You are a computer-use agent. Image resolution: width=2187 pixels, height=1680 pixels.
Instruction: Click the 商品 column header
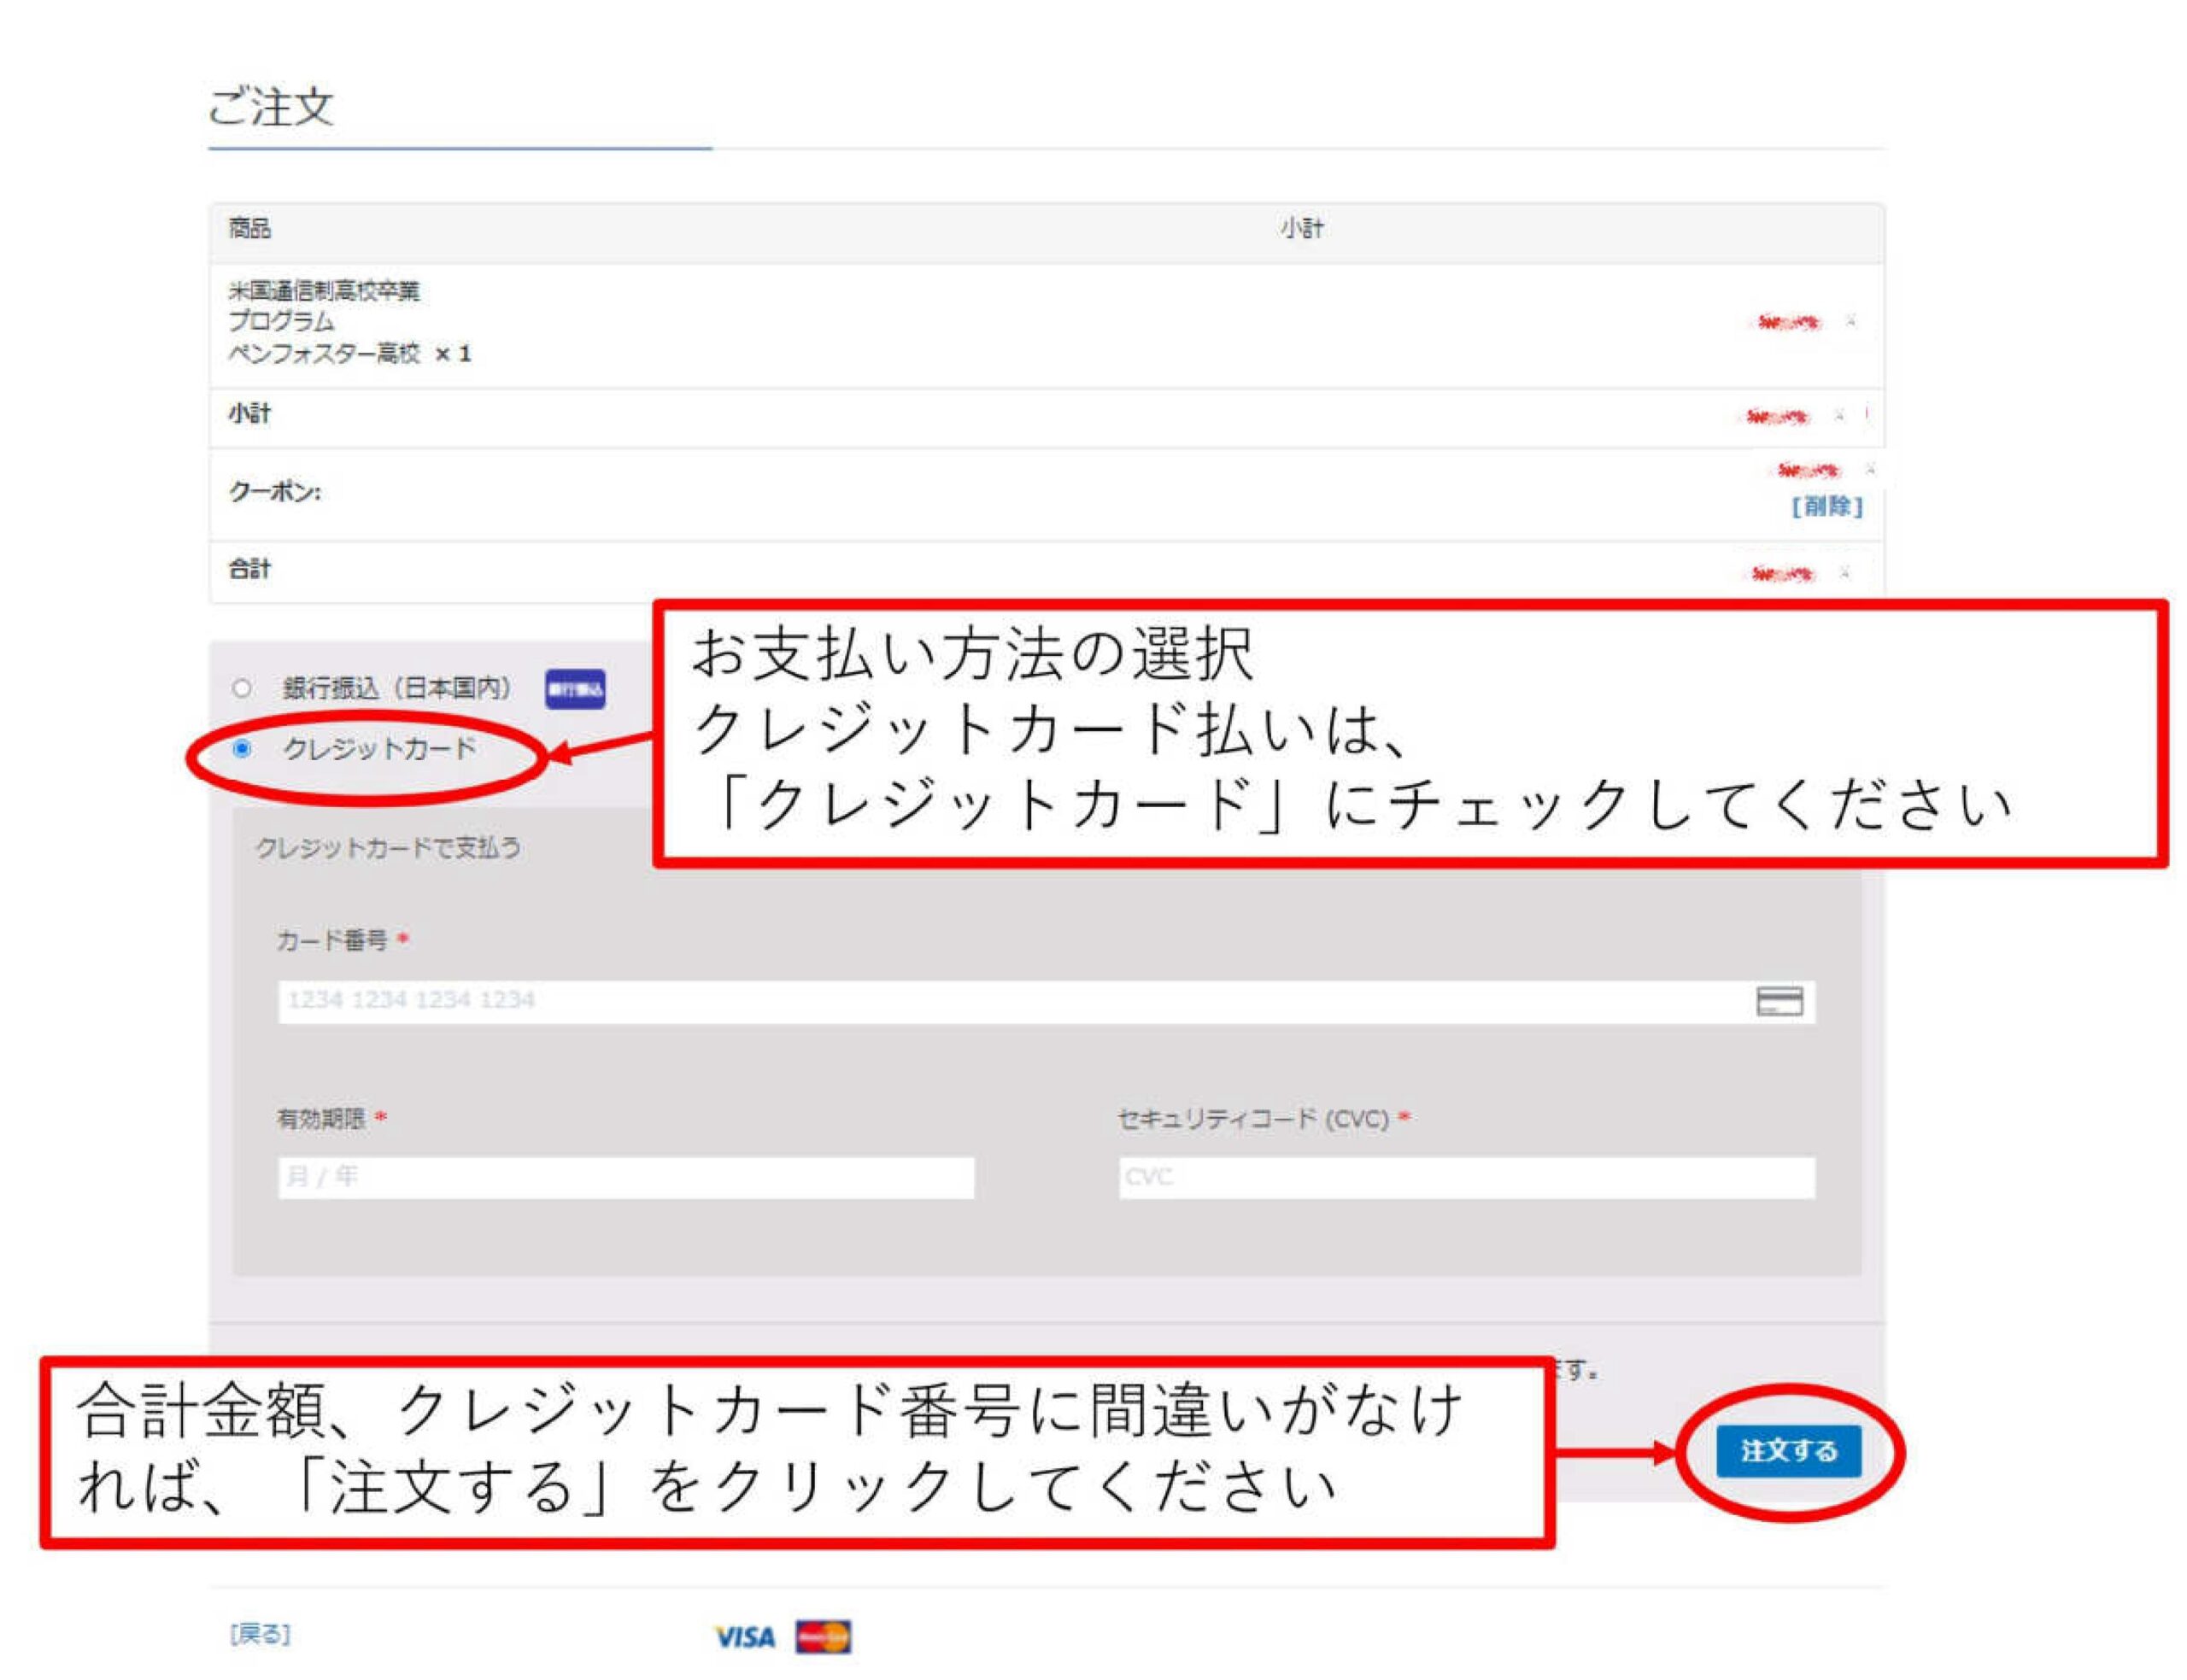coord(249,228)
